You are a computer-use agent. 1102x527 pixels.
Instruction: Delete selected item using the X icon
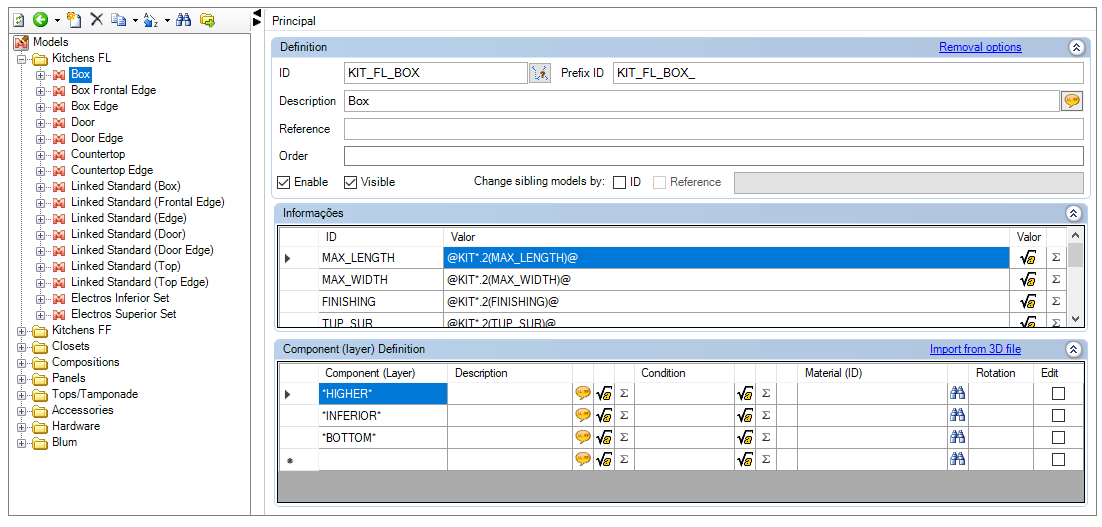97,20
